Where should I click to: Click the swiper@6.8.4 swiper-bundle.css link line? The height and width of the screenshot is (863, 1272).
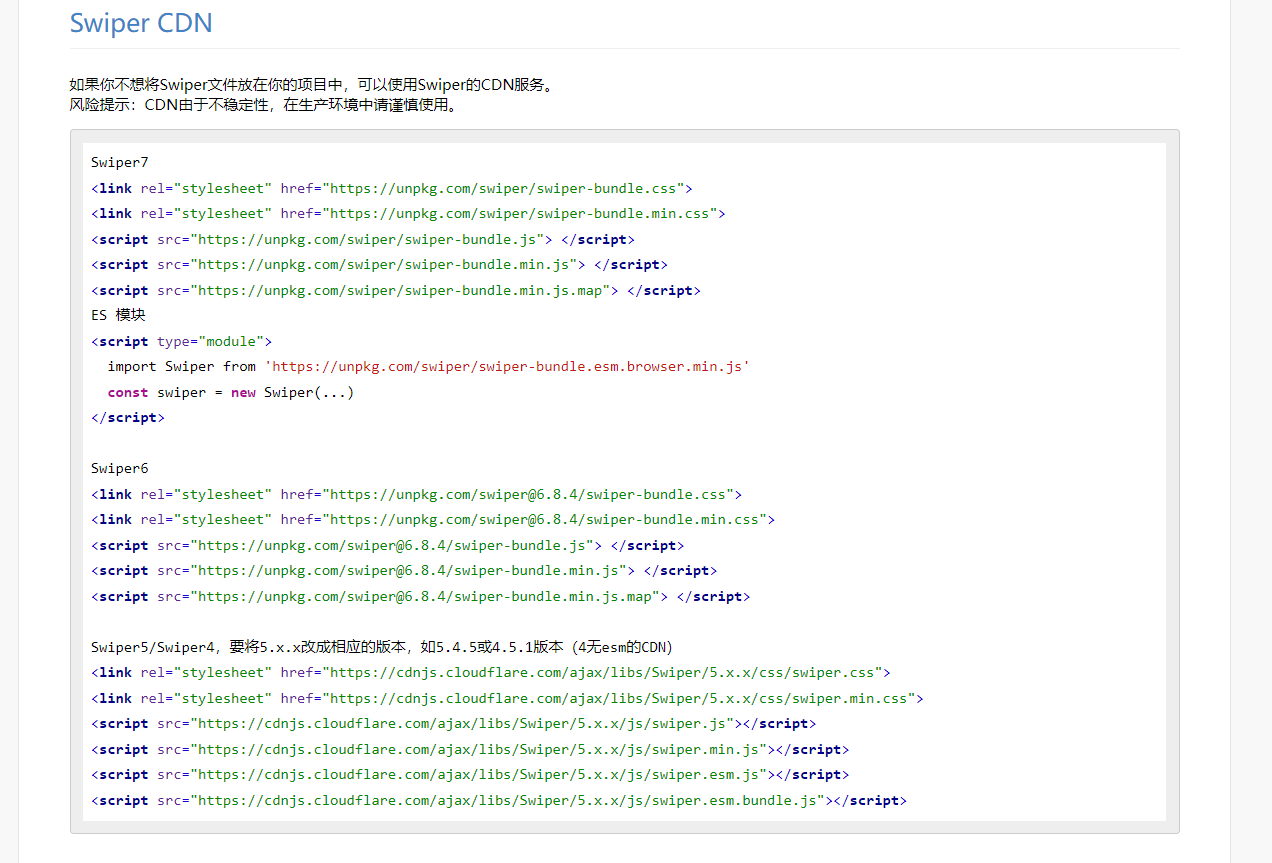417,494
